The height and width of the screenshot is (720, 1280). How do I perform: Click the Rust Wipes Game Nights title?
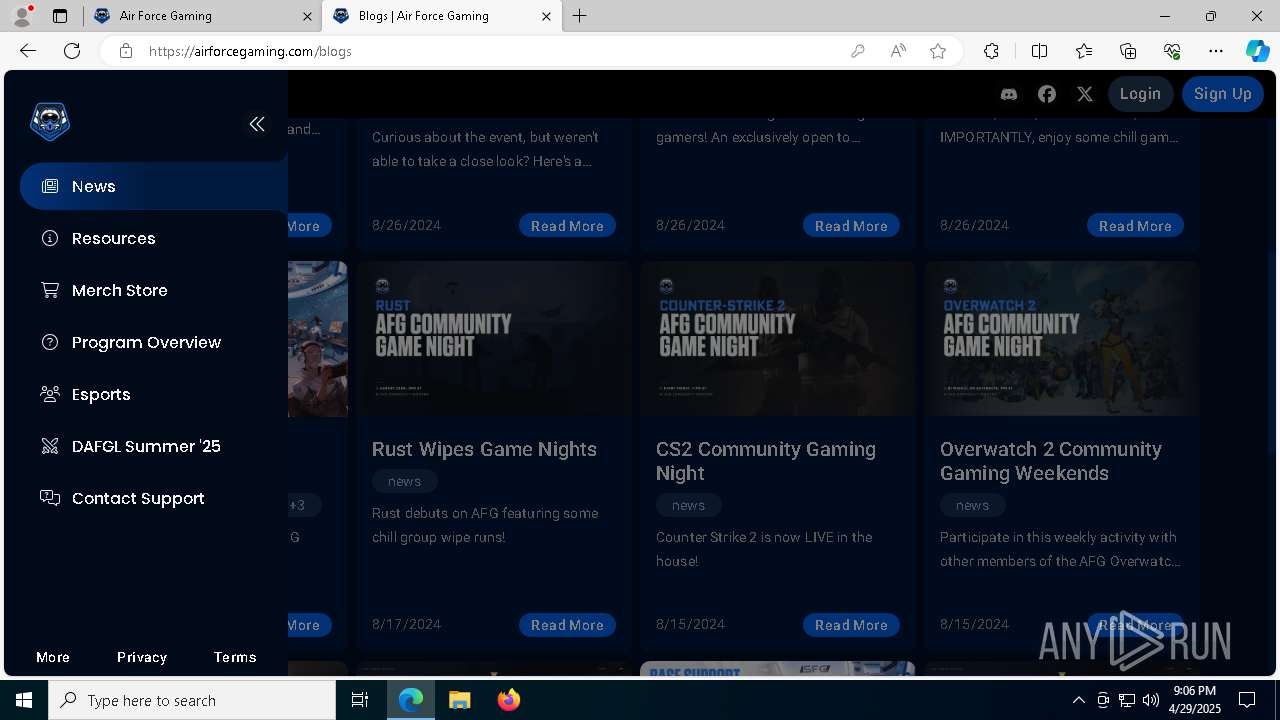484,449
